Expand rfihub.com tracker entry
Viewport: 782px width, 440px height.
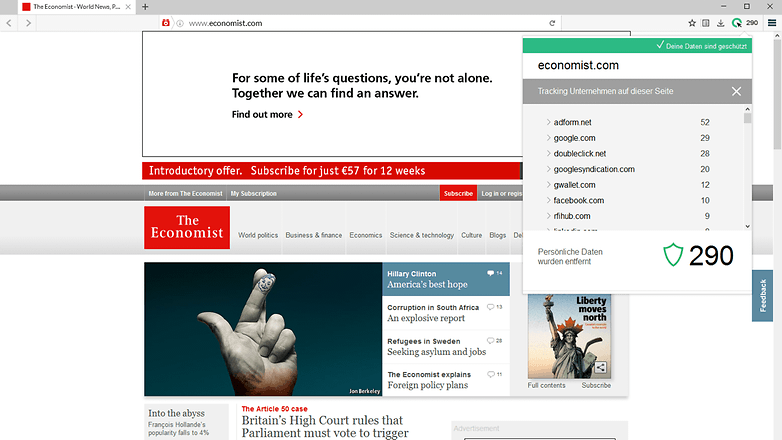(x=548, y=216)
